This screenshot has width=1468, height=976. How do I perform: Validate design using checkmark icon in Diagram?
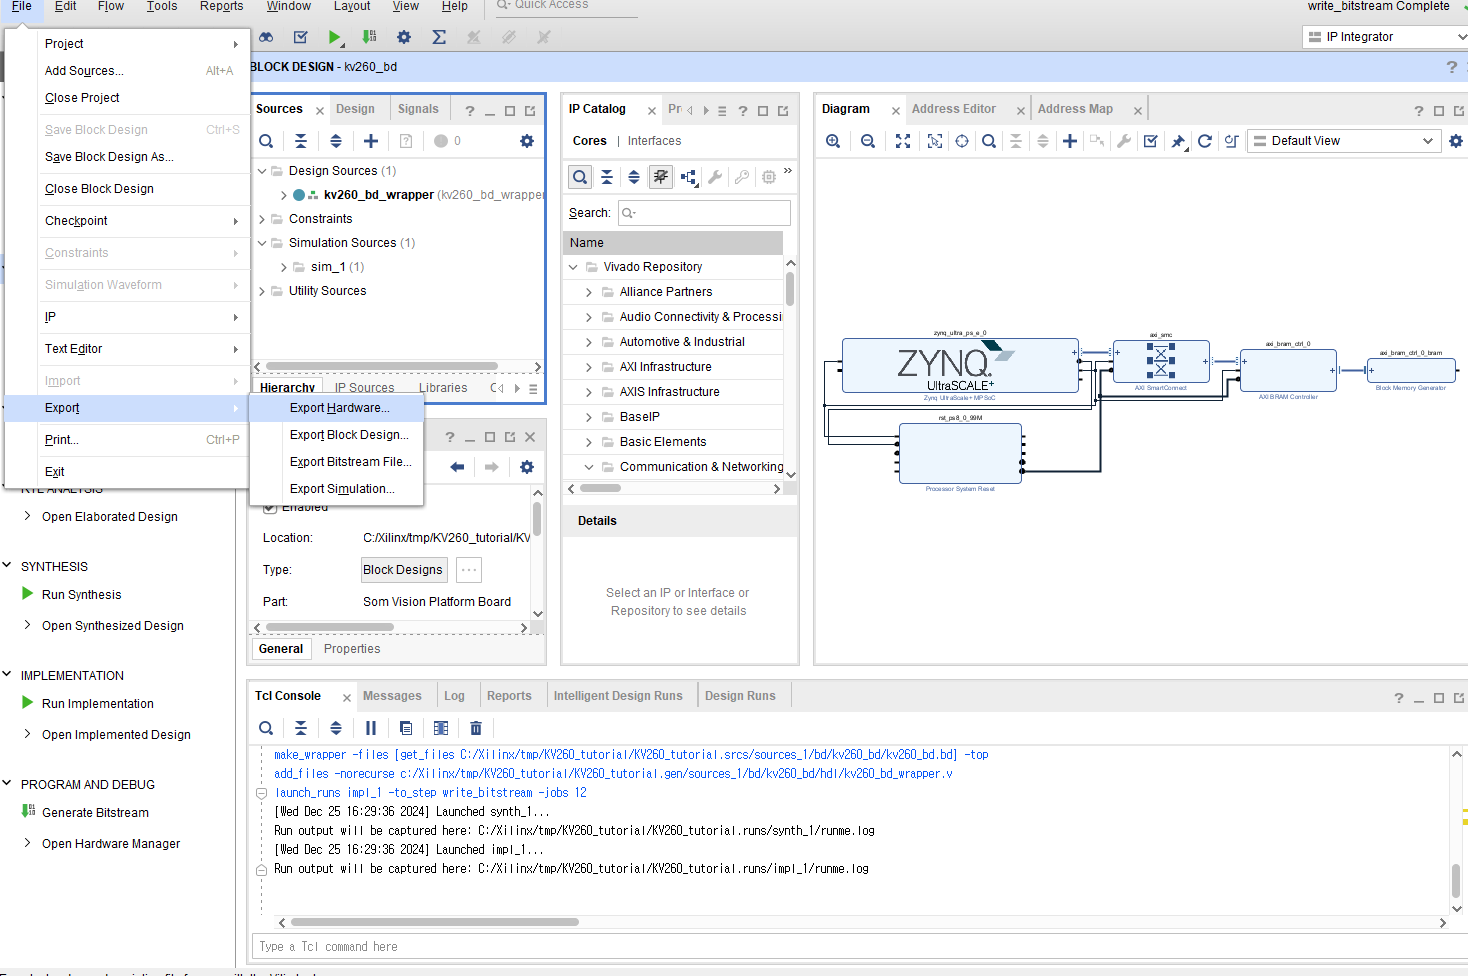tap(1151, 141)
